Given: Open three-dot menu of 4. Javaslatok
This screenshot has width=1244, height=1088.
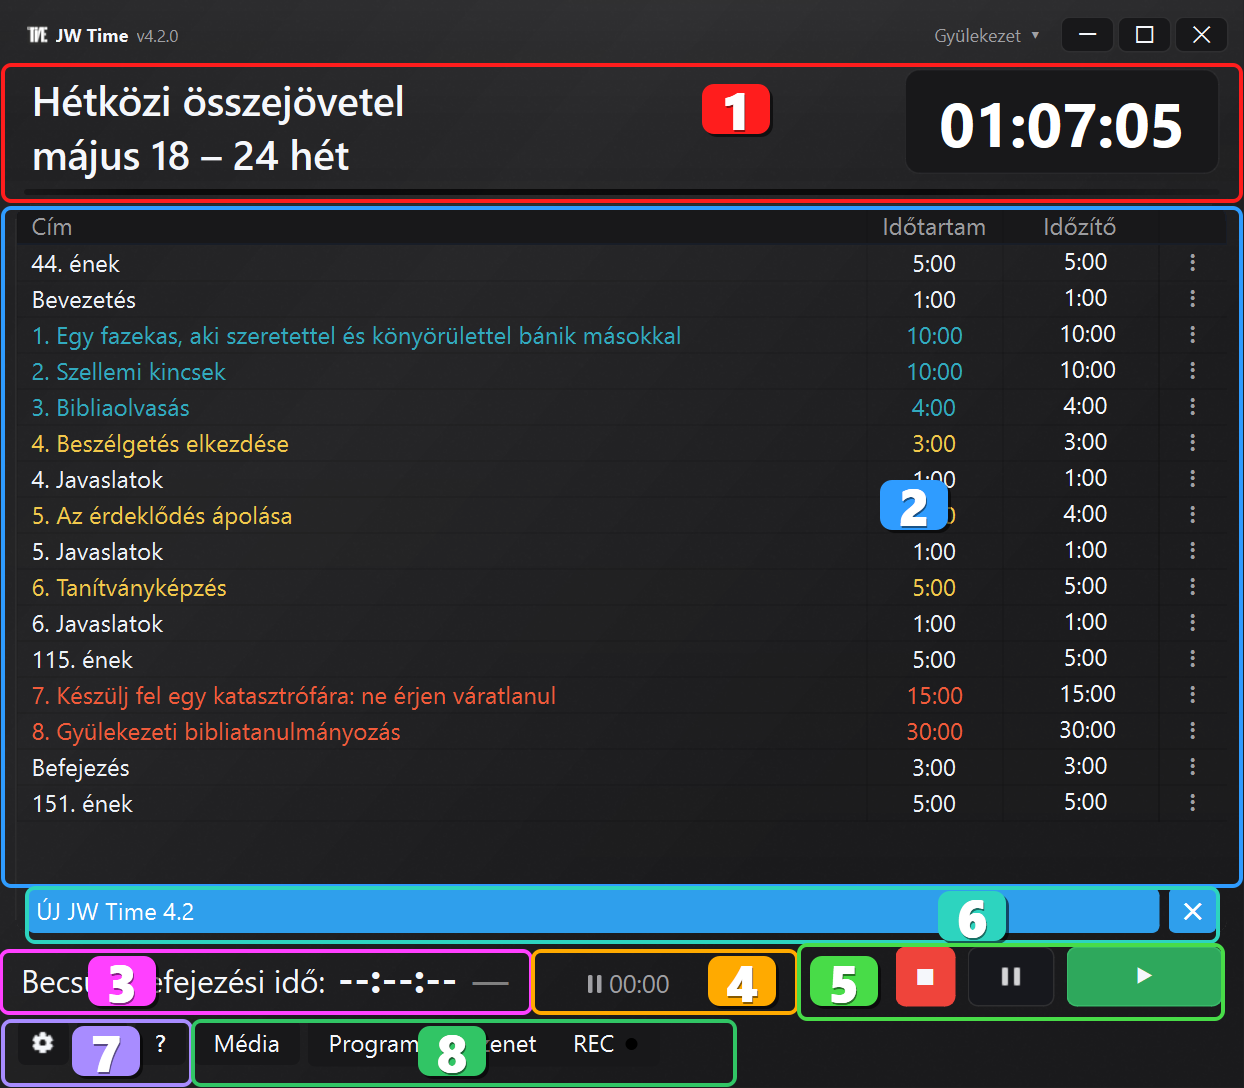Looking at the screenshot, I should coord(1192,479).
